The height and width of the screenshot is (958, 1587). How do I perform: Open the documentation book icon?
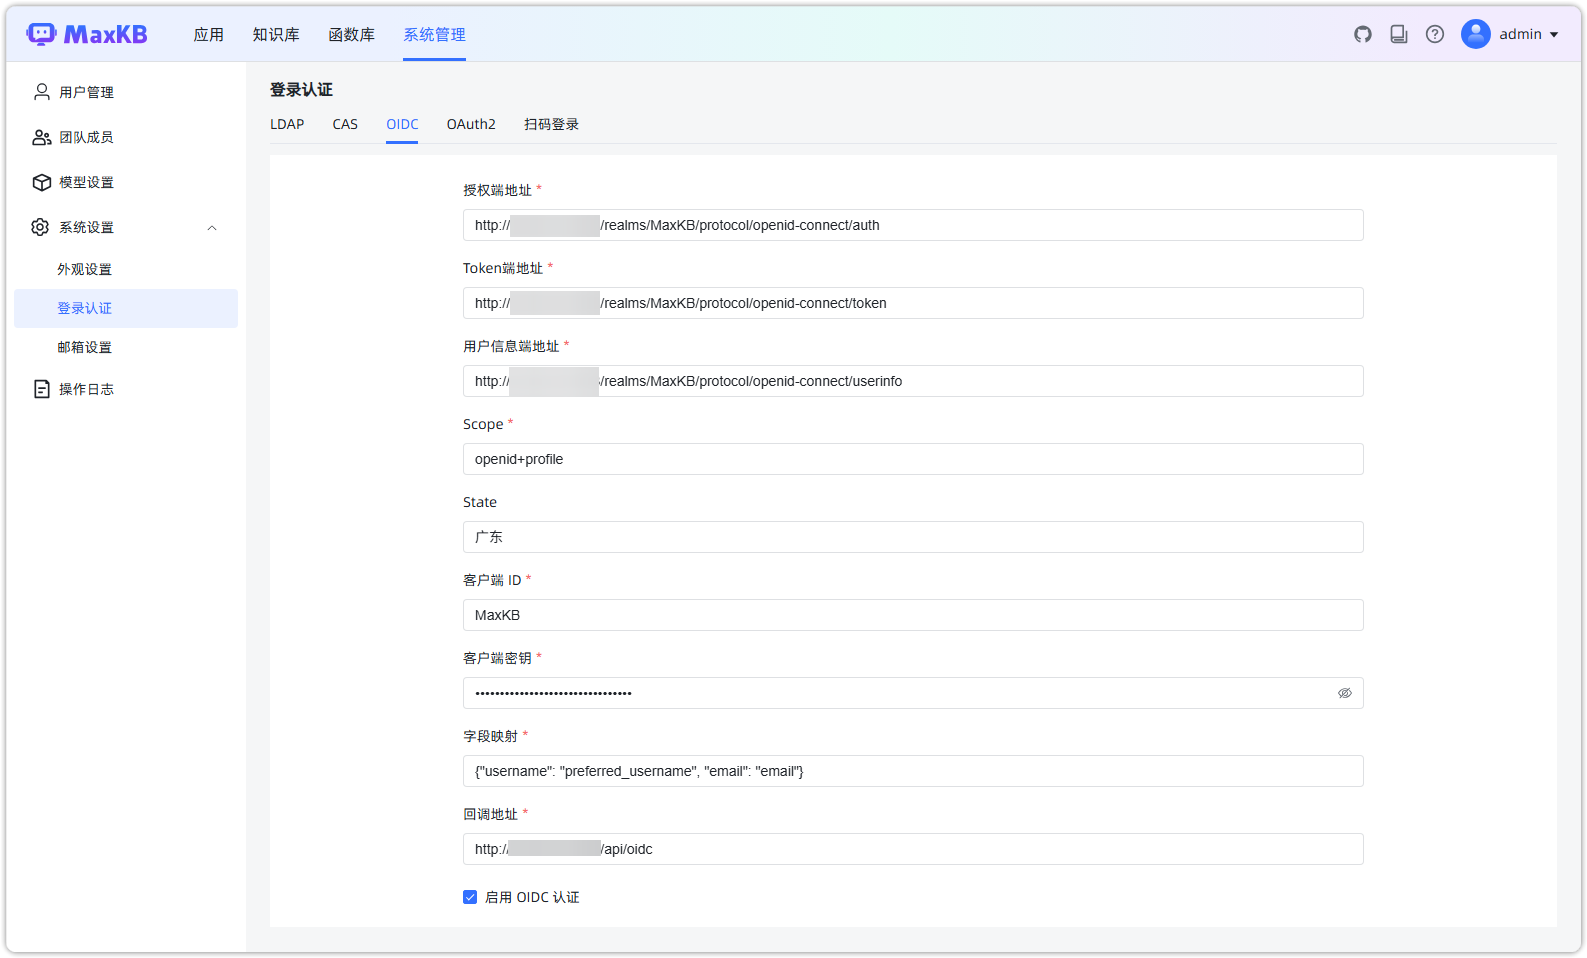click(x=1399, y=34)
